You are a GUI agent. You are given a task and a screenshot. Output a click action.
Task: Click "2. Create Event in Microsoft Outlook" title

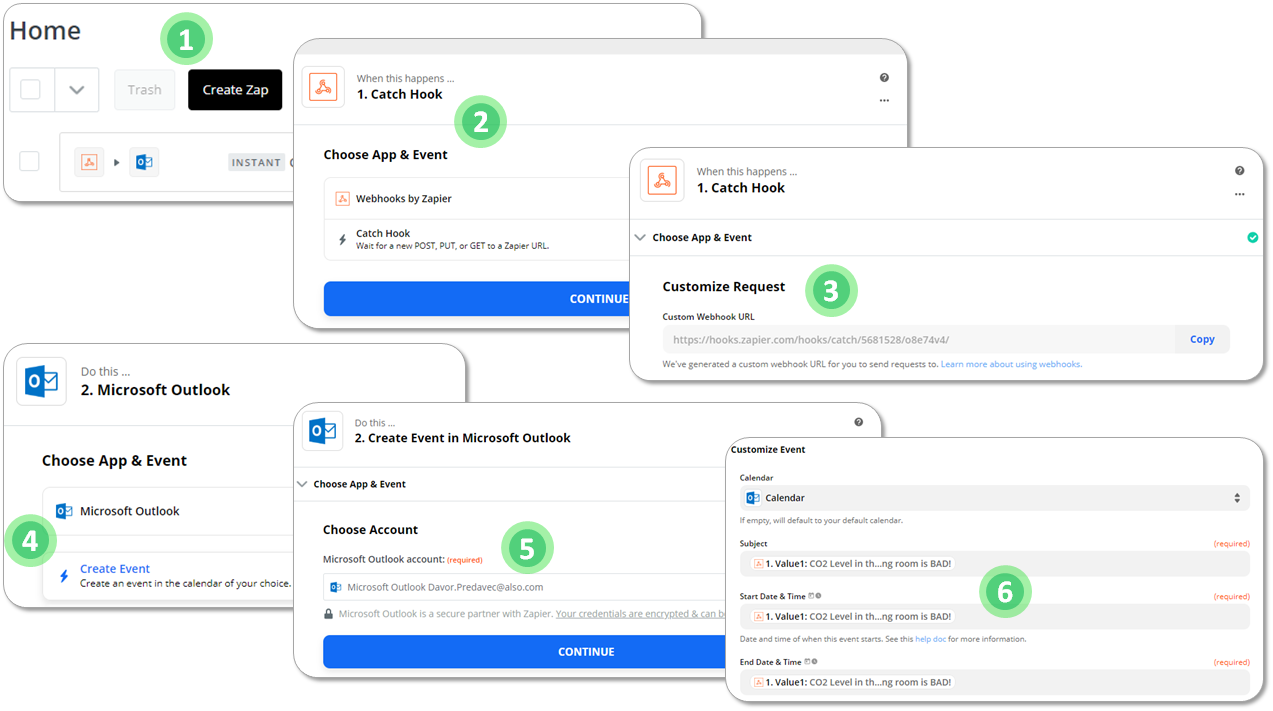point(463,438)
